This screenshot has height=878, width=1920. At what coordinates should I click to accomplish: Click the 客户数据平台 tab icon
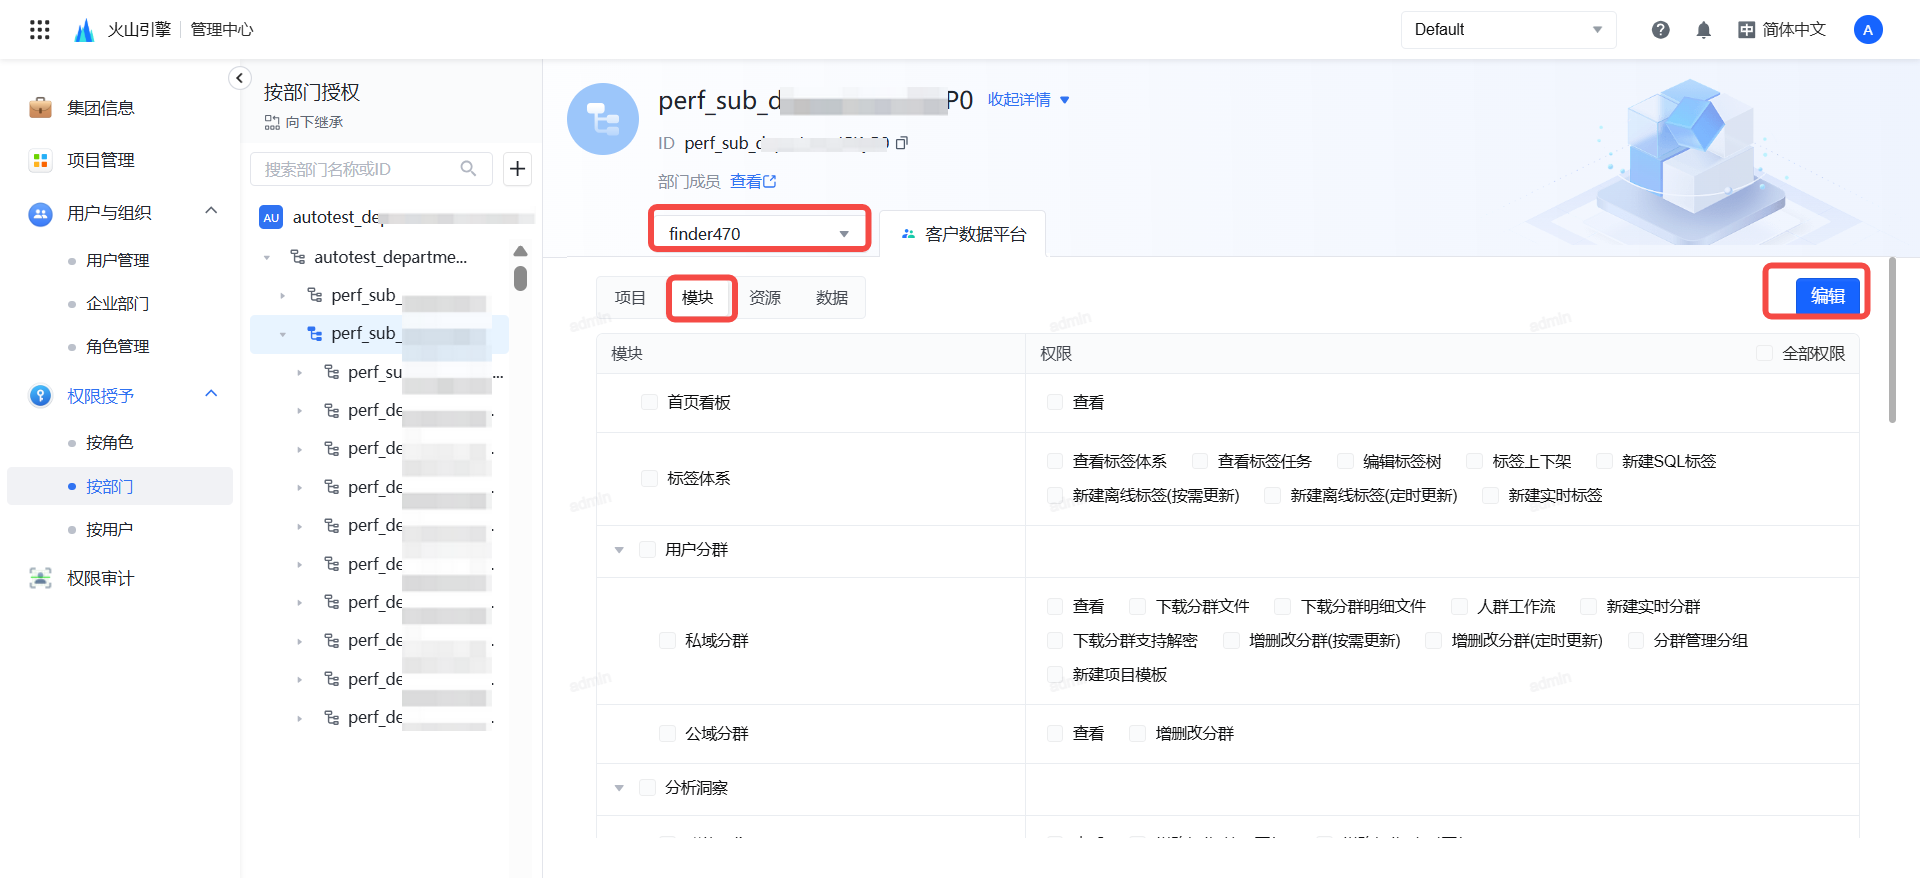(908, 234)
